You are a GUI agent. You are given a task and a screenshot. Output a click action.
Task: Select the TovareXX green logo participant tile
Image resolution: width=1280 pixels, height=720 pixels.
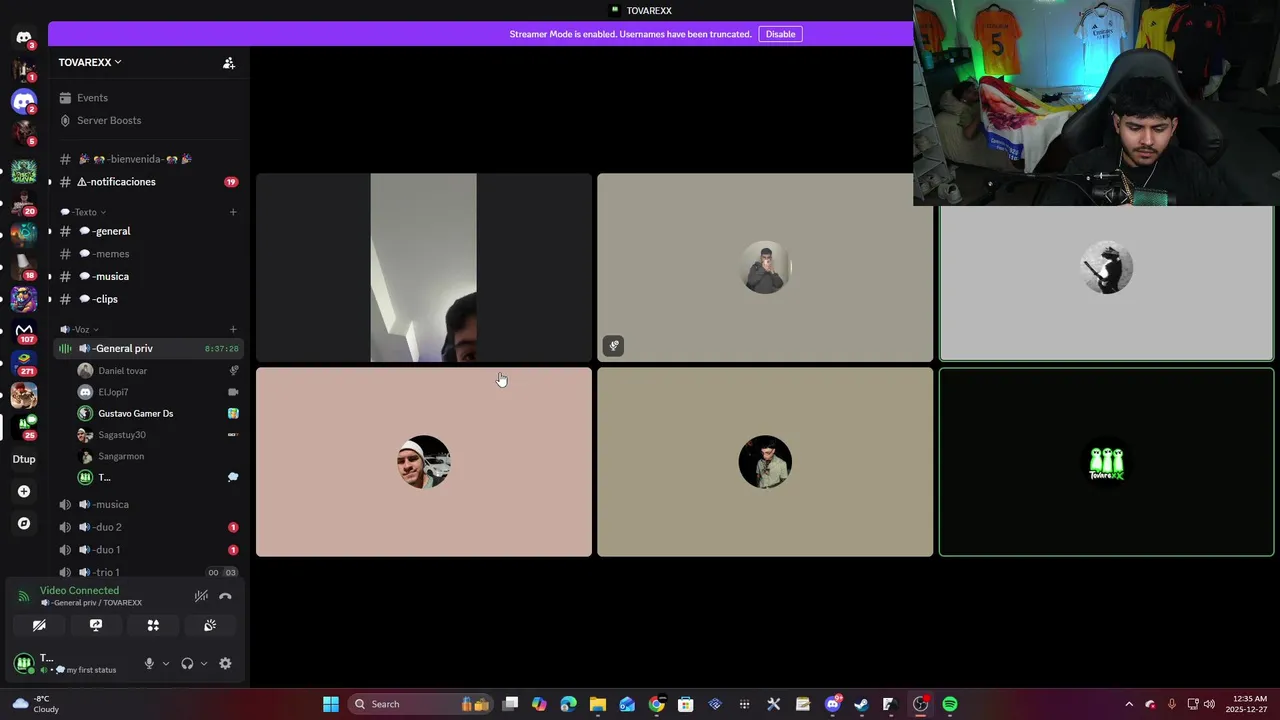pyautogui.click(x=1106, y=462)
